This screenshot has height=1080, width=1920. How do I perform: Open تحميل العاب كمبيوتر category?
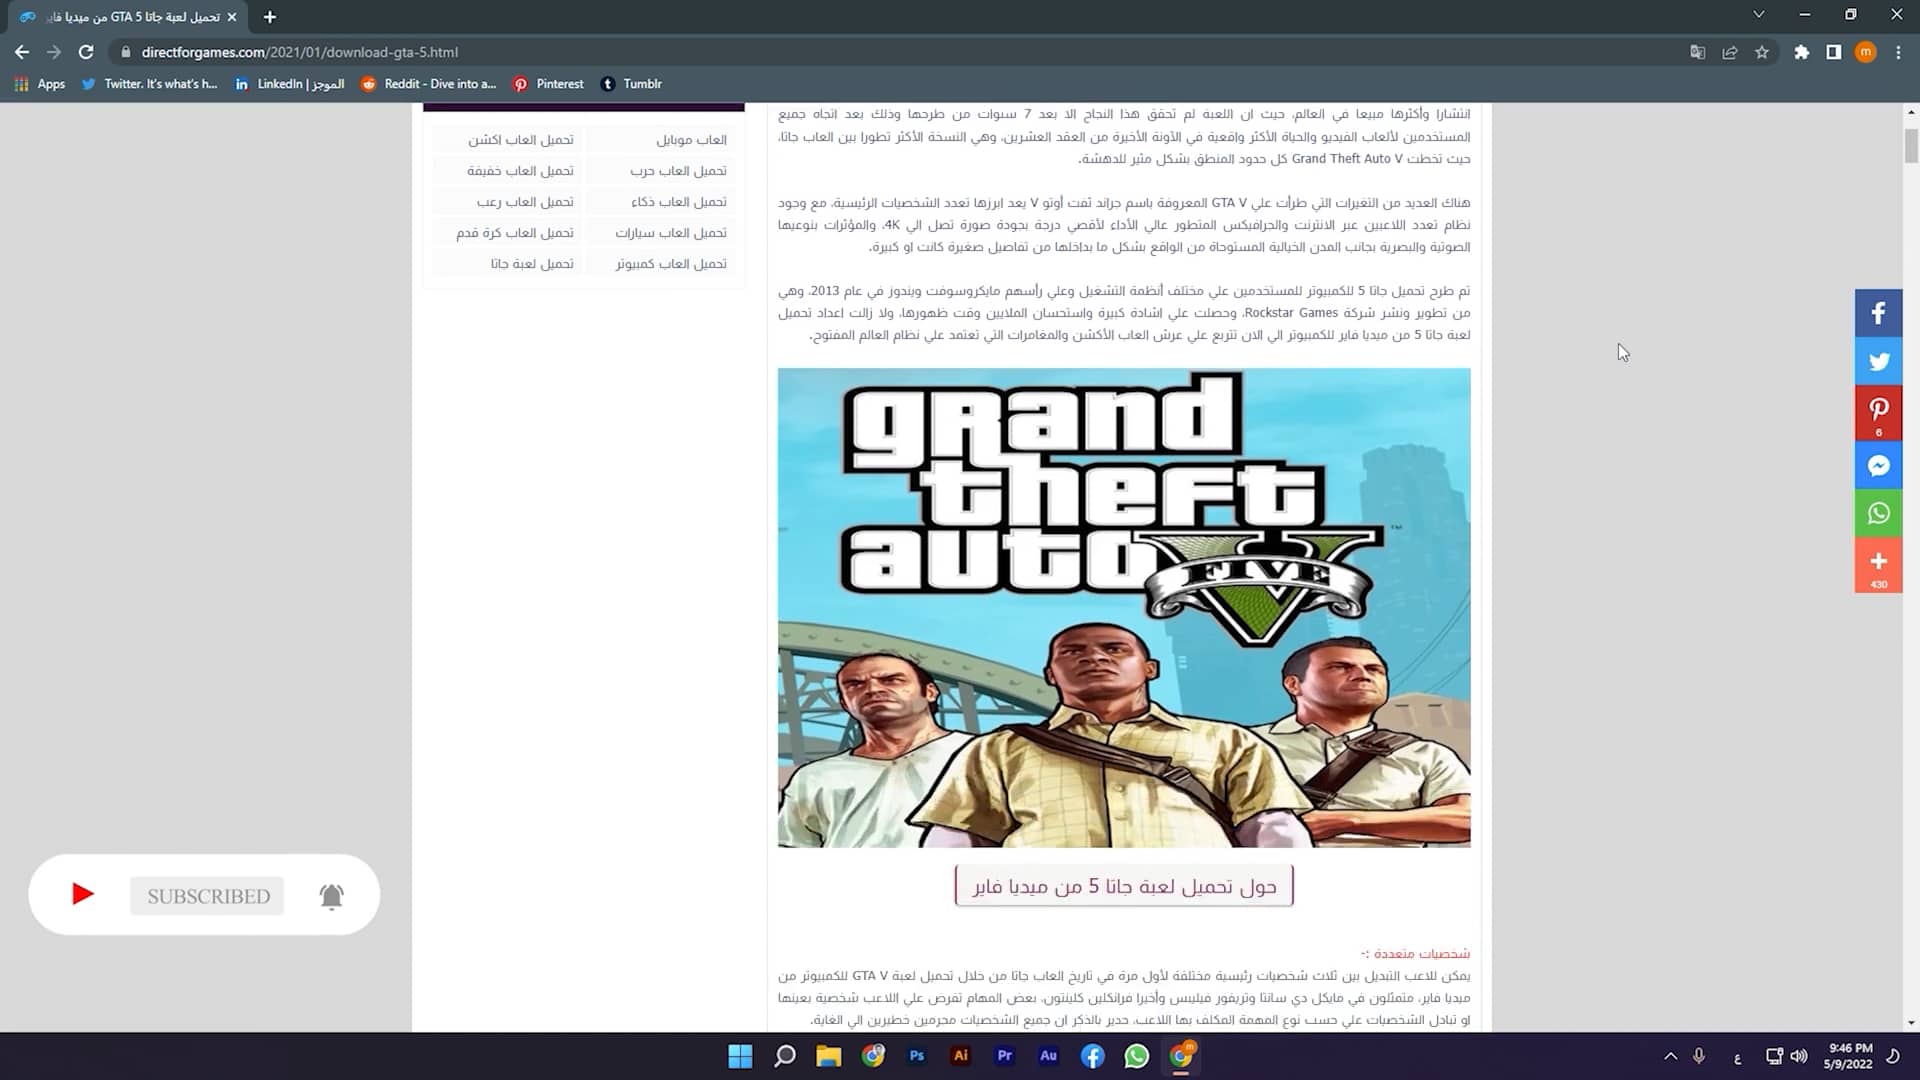pyautogui.click(x=671, y=264)
